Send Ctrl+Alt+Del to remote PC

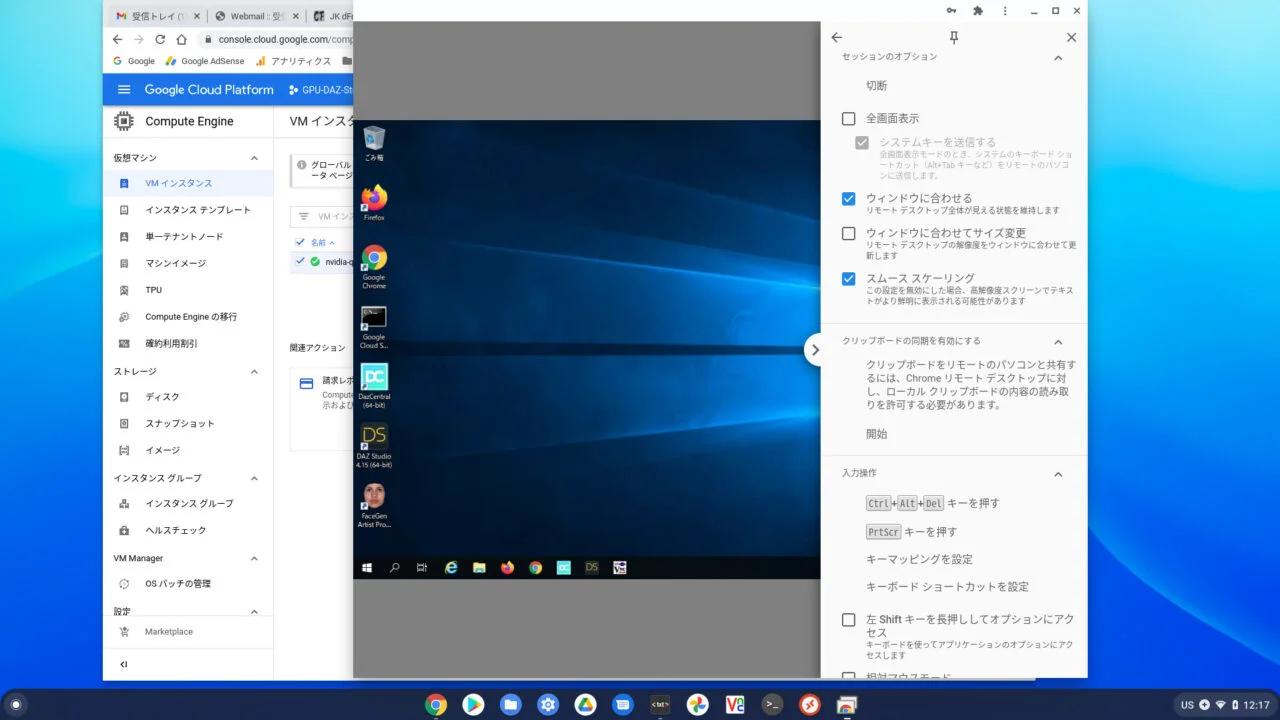[x=932, y=503]
